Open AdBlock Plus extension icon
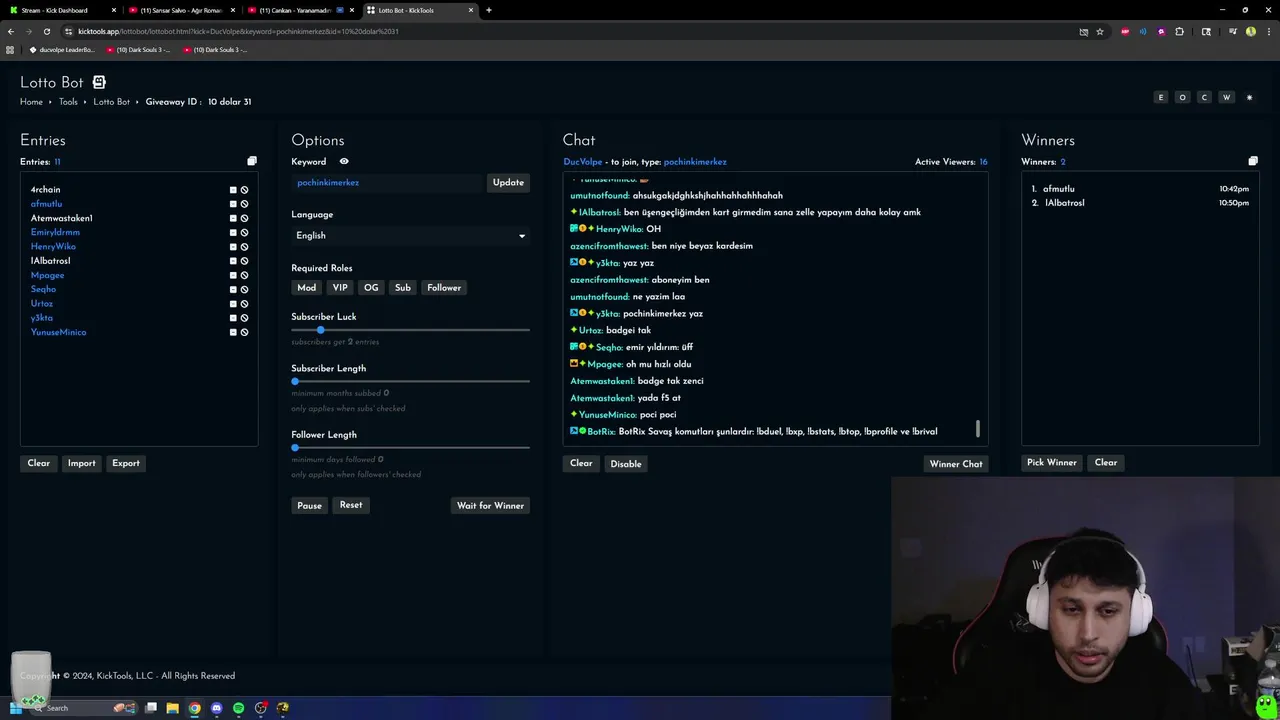 click(x=1125, y=31)
